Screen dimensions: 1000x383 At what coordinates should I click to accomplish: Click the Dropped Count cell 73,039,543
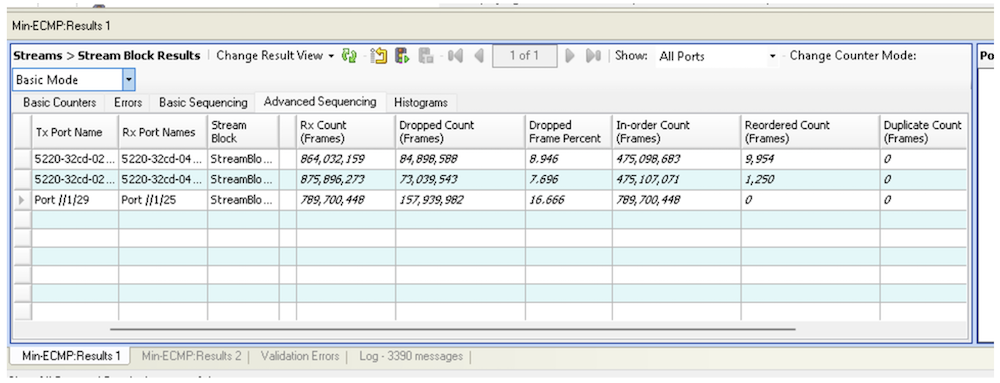point(460,180)
